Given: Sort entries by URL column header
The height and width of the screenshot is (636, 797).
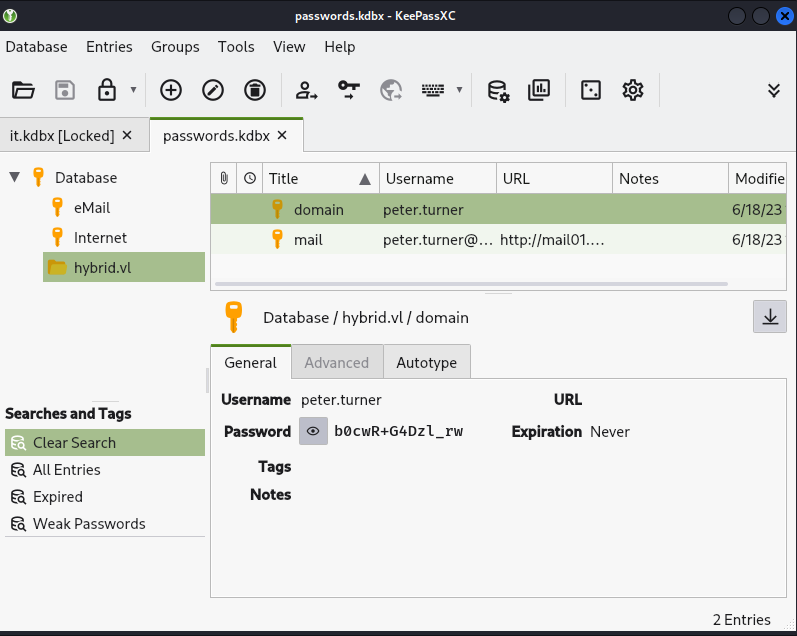Looking at the screenshot, I should tap(554, 178).
